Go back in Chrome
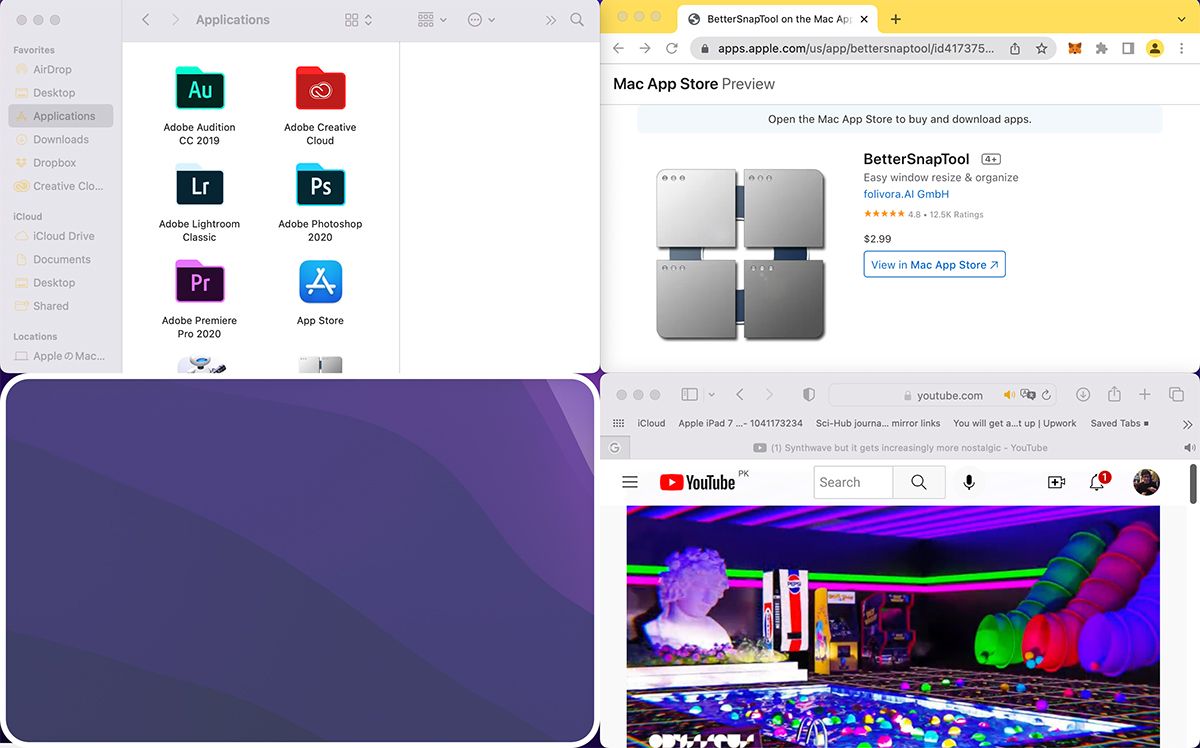The width and height of the screenshot is (1200, 748). (618, 48)
